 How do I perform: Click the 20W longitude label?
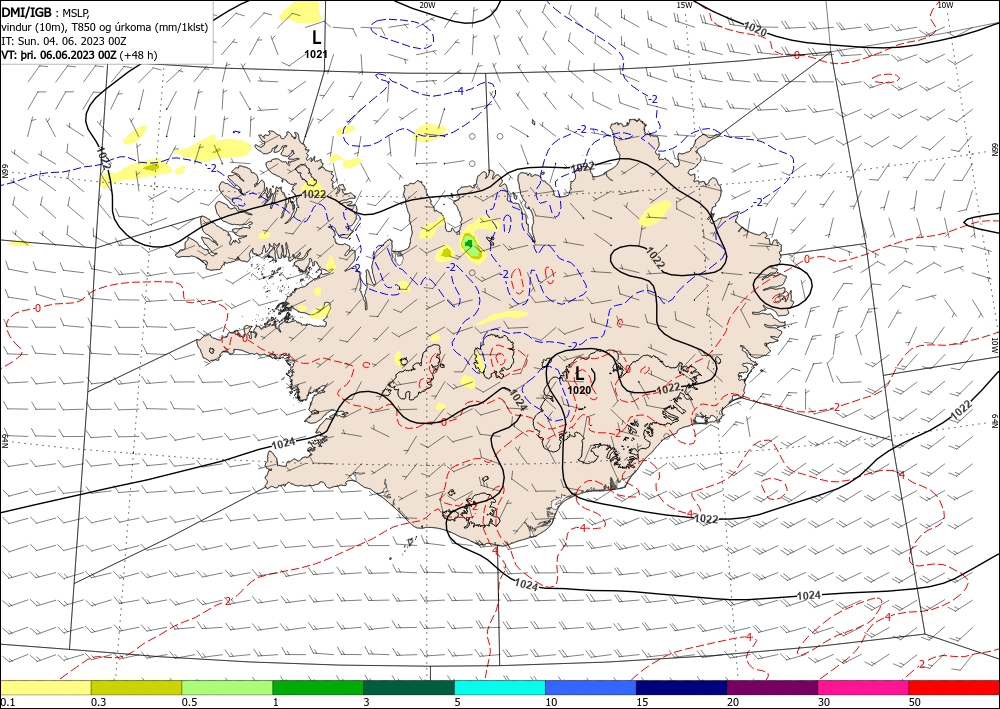[427, 5]
